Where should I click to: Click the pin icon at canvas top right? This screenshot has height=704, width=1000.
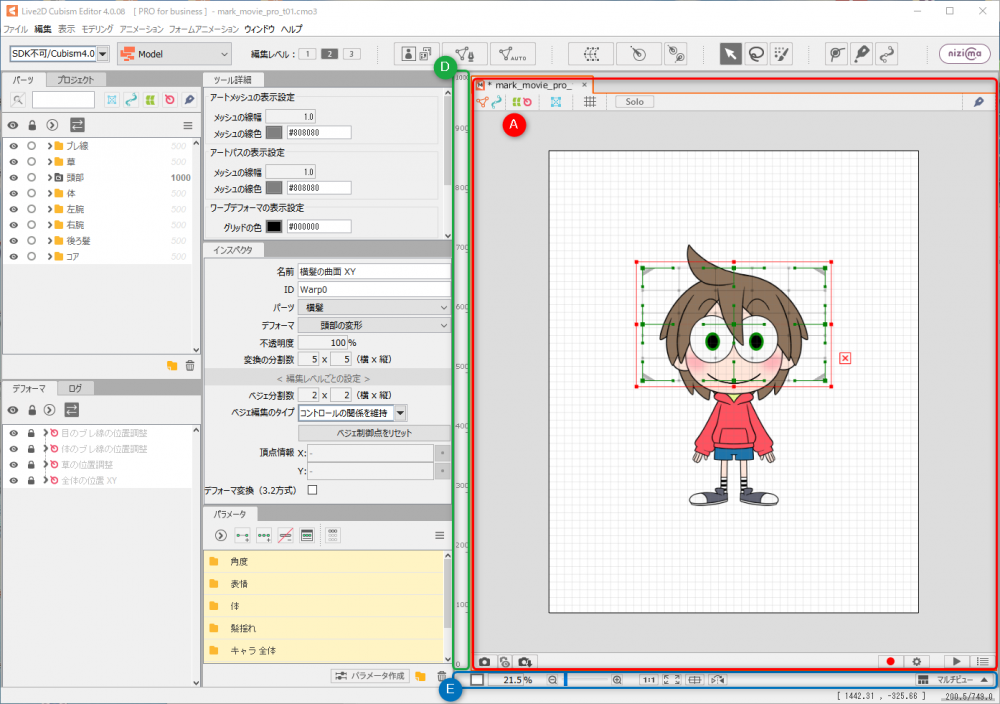click(978, 101)
